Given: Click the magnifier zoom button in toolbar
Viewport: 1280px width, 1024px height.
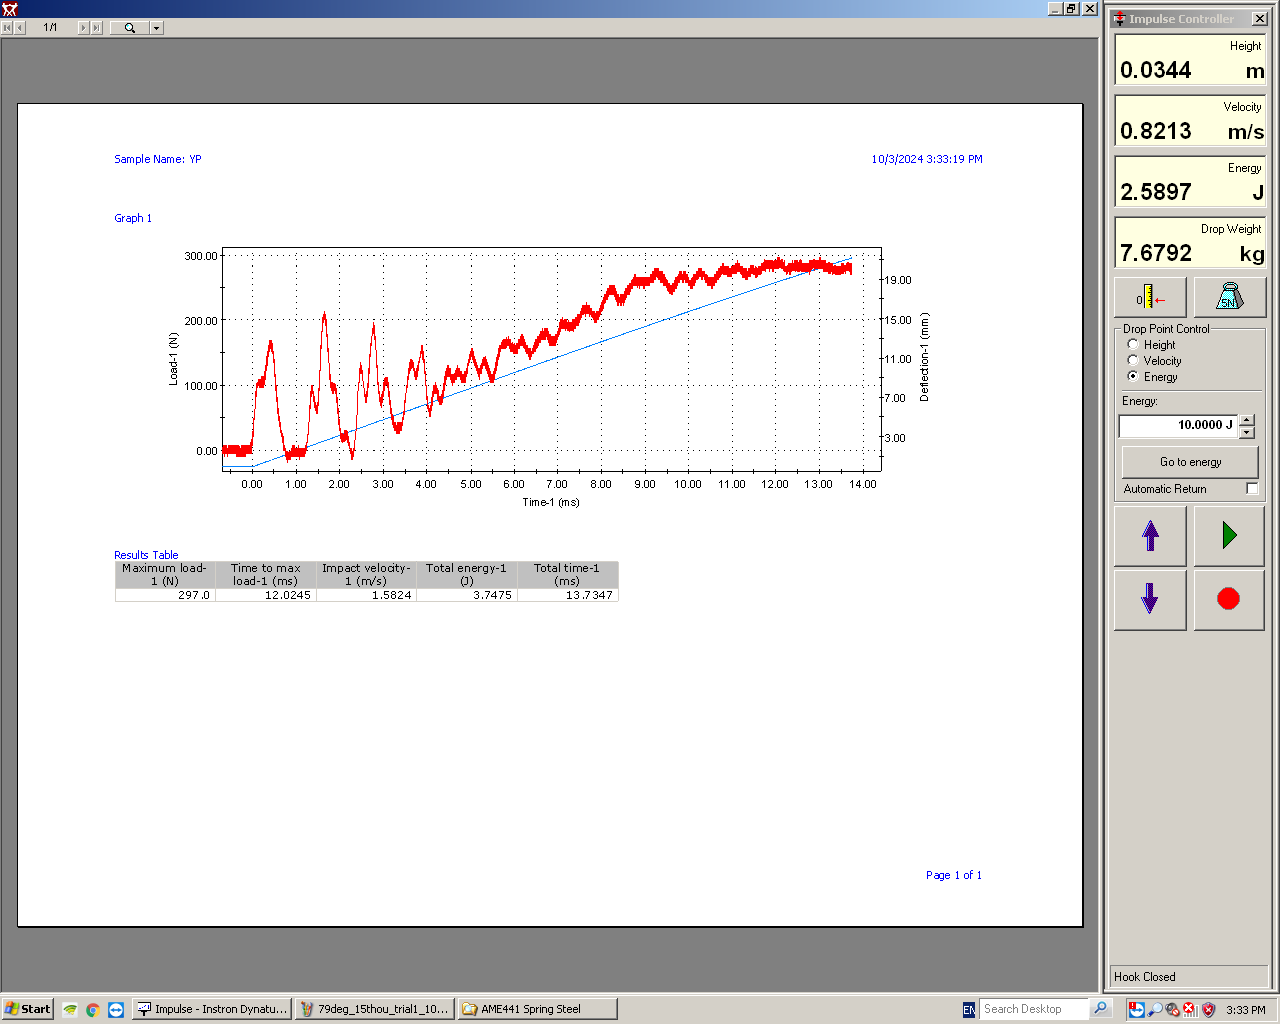Looking at the screenshot, I should [130, 28].
